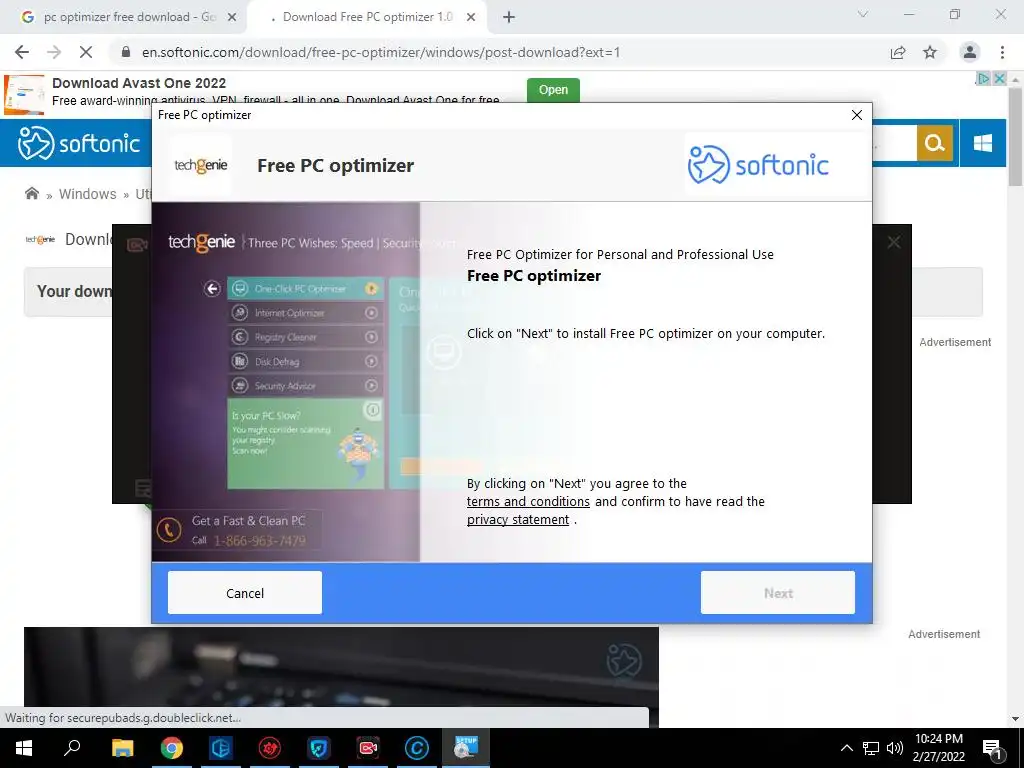The height and width of the screenshot is (768, 1024).
Task: Close the Google search tab
Action: click(232, 18)
